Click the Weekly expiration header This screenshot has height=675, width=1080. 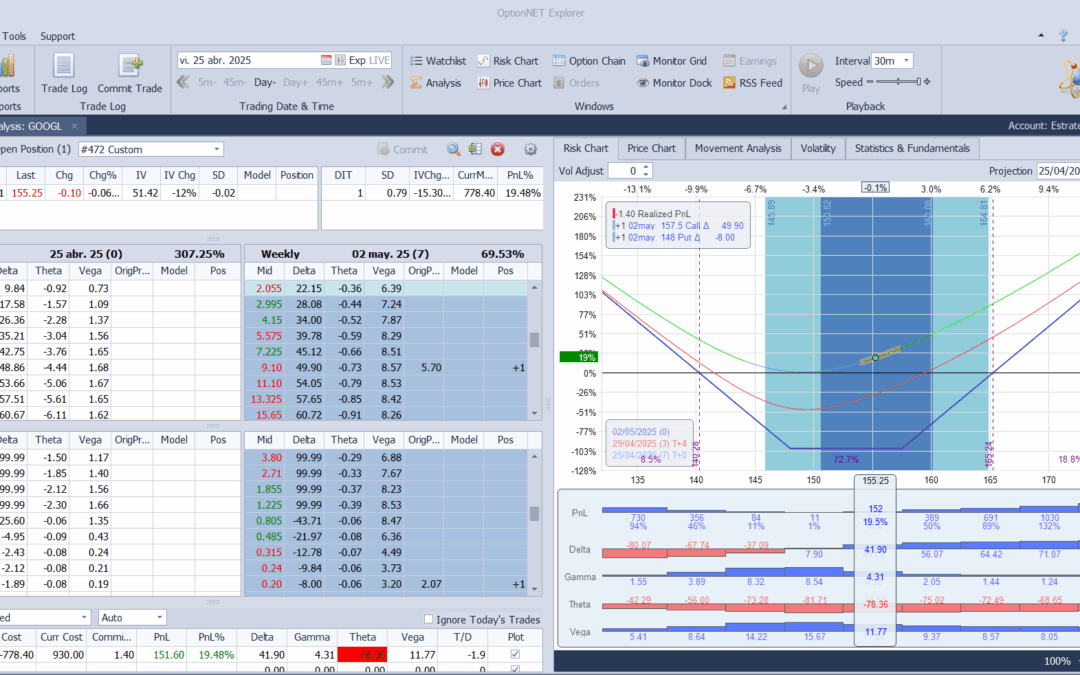[280, 253]
